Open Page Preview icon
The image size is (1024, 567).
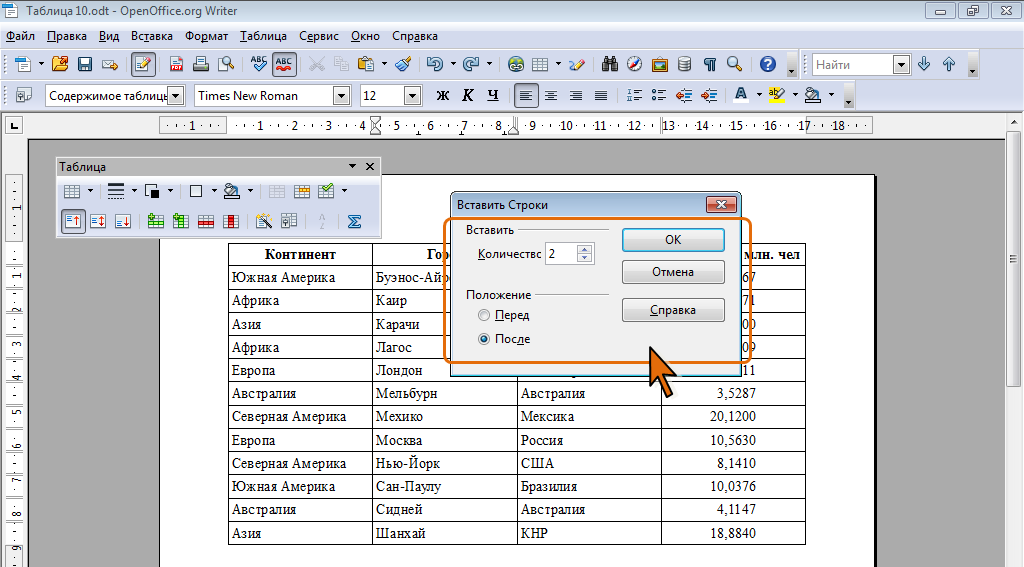[226, 64]
